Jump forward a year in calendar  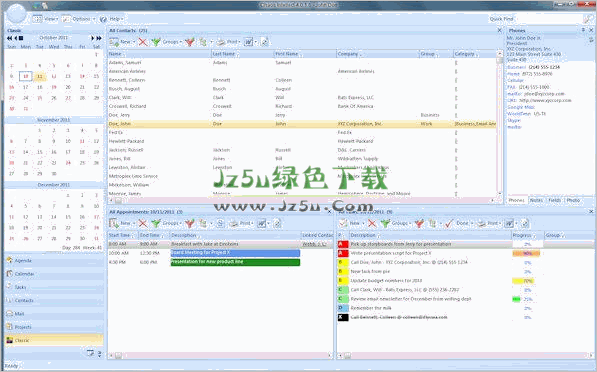click(99, 38)
